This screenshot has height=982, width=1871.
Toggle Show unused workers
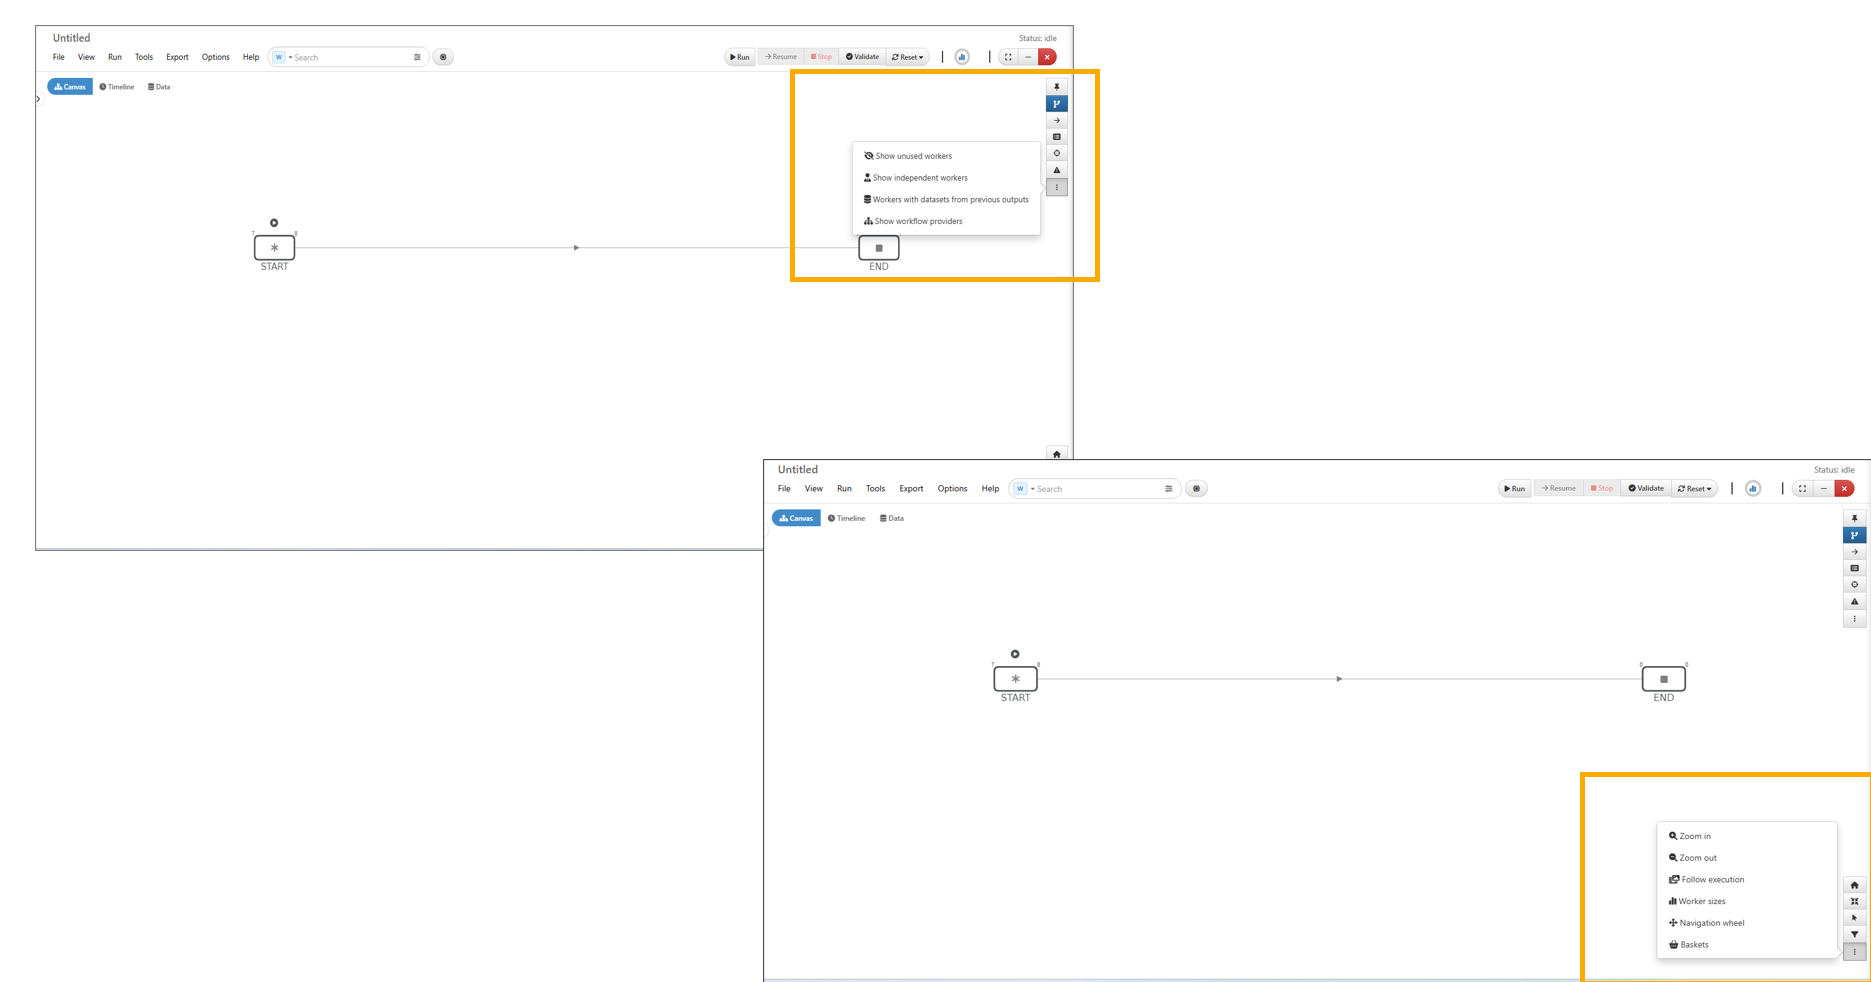[x=913, y=156]
